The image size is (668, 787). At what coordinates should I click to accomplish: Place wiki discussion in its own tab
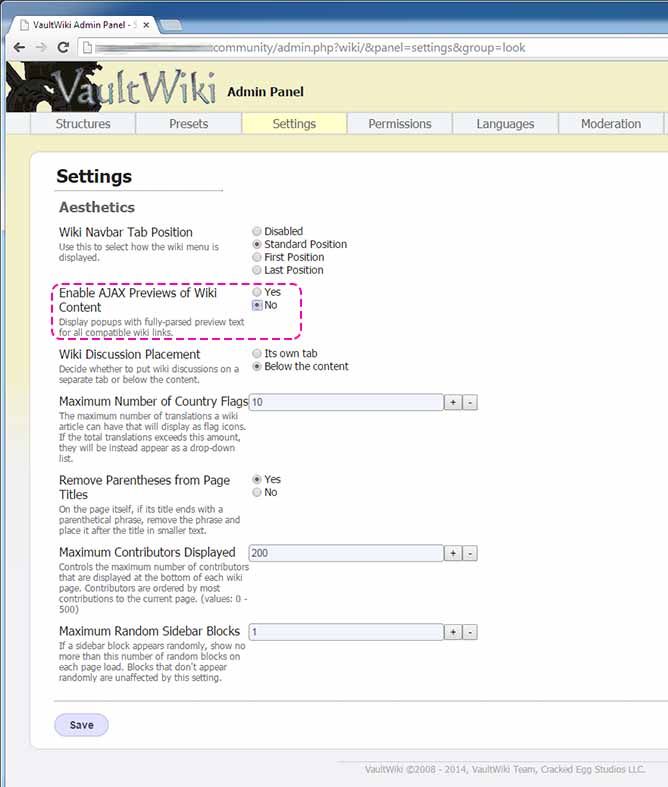(257, 354)
